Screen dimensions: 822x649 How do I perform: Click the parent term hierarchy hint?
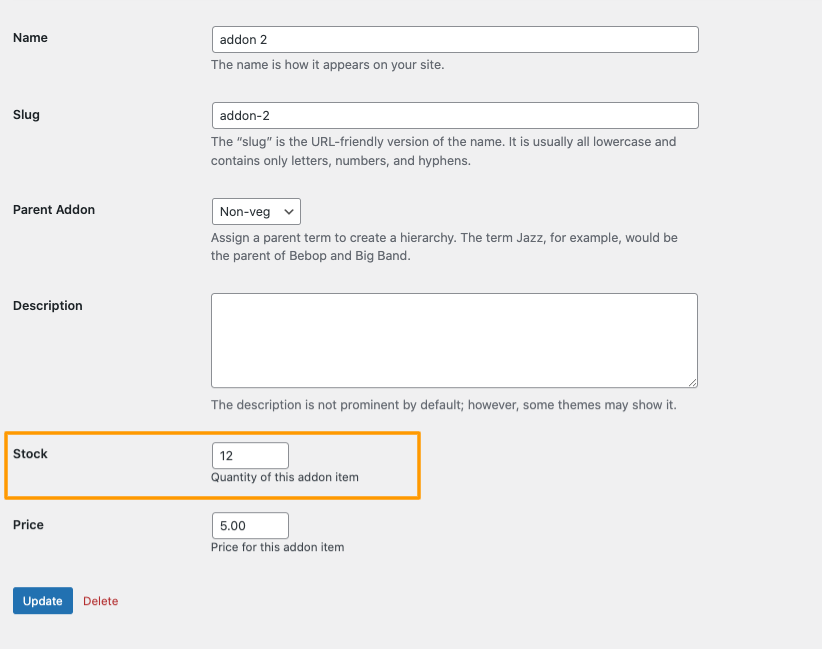tap(443, 246)
